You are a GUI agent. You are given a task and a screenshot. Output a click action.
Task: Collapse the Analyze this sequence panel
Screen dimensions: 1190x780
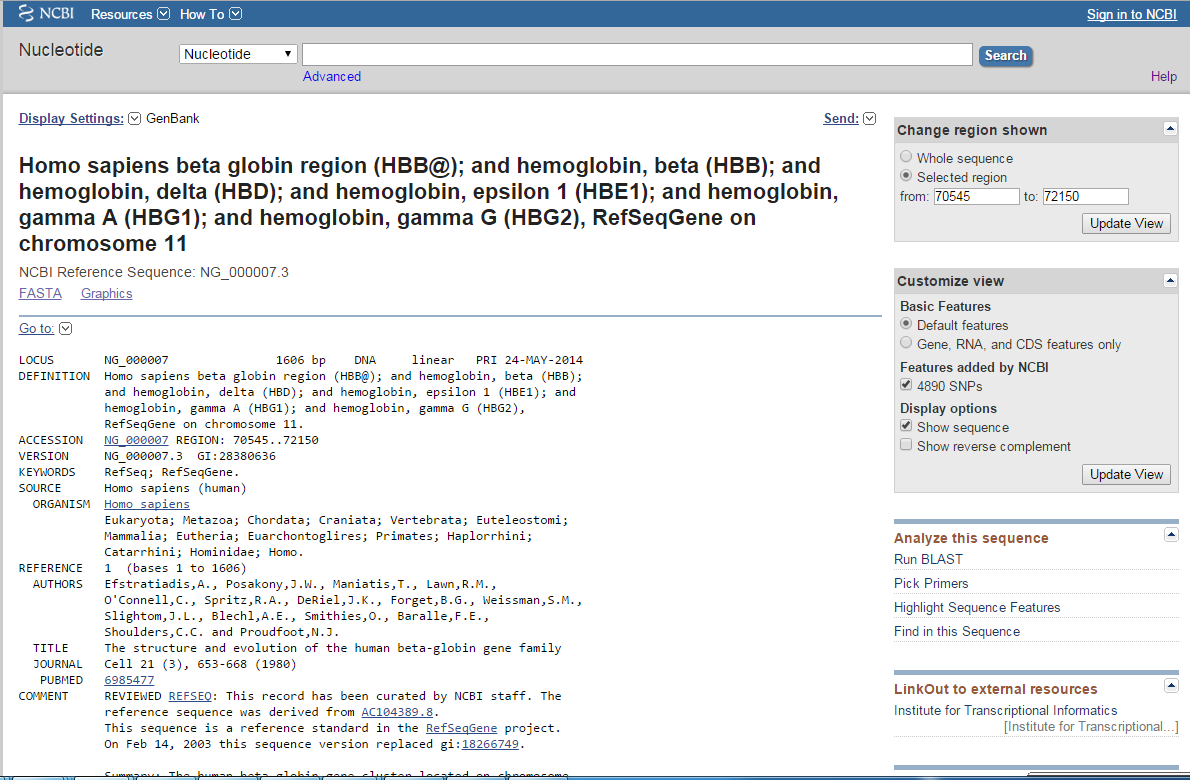click(x=1169, y=534)
